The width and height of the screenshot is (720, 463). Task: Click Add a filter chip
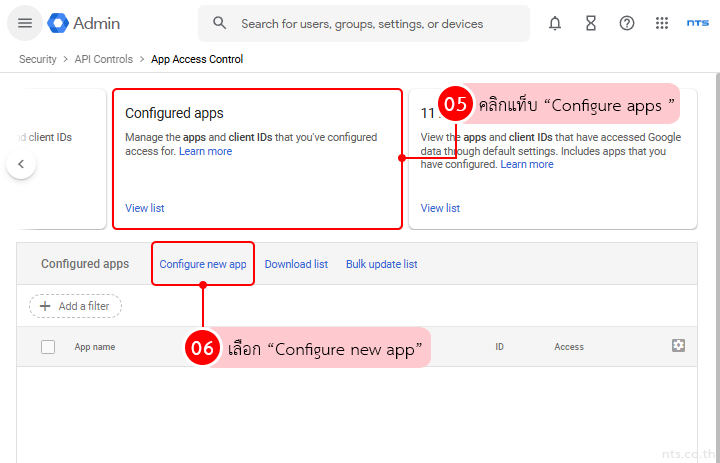coord(75,306)
